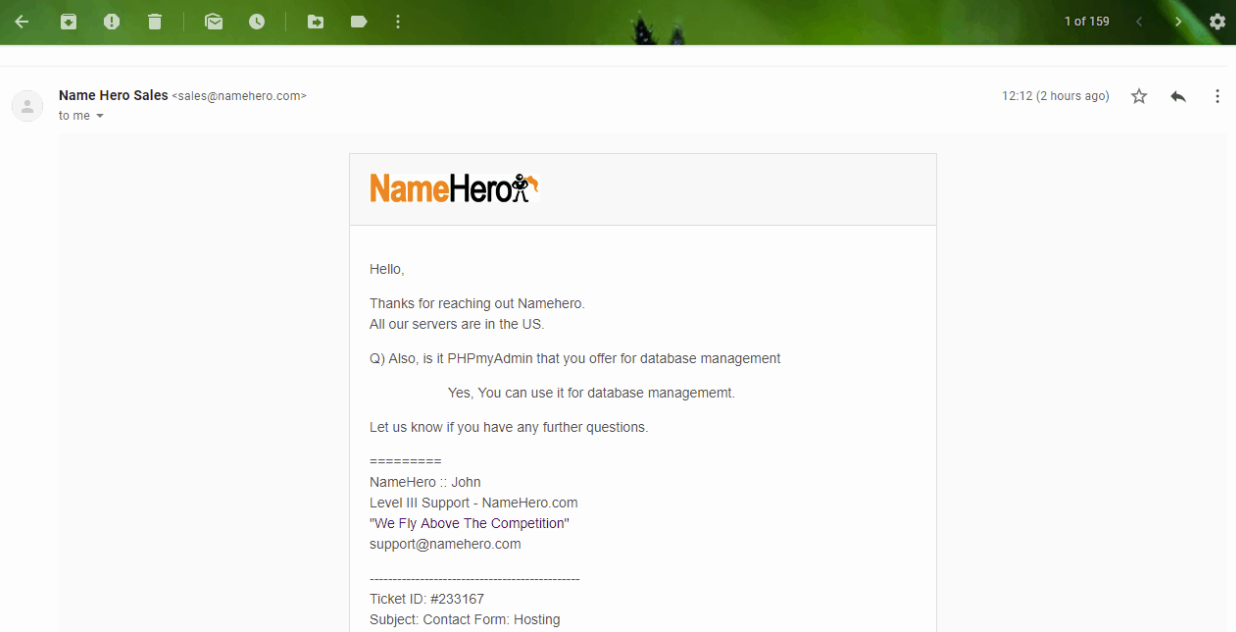Click the Ticket ID: #233167 text
The height and width of the screenshot is (632, 1236).
(426, 599)
